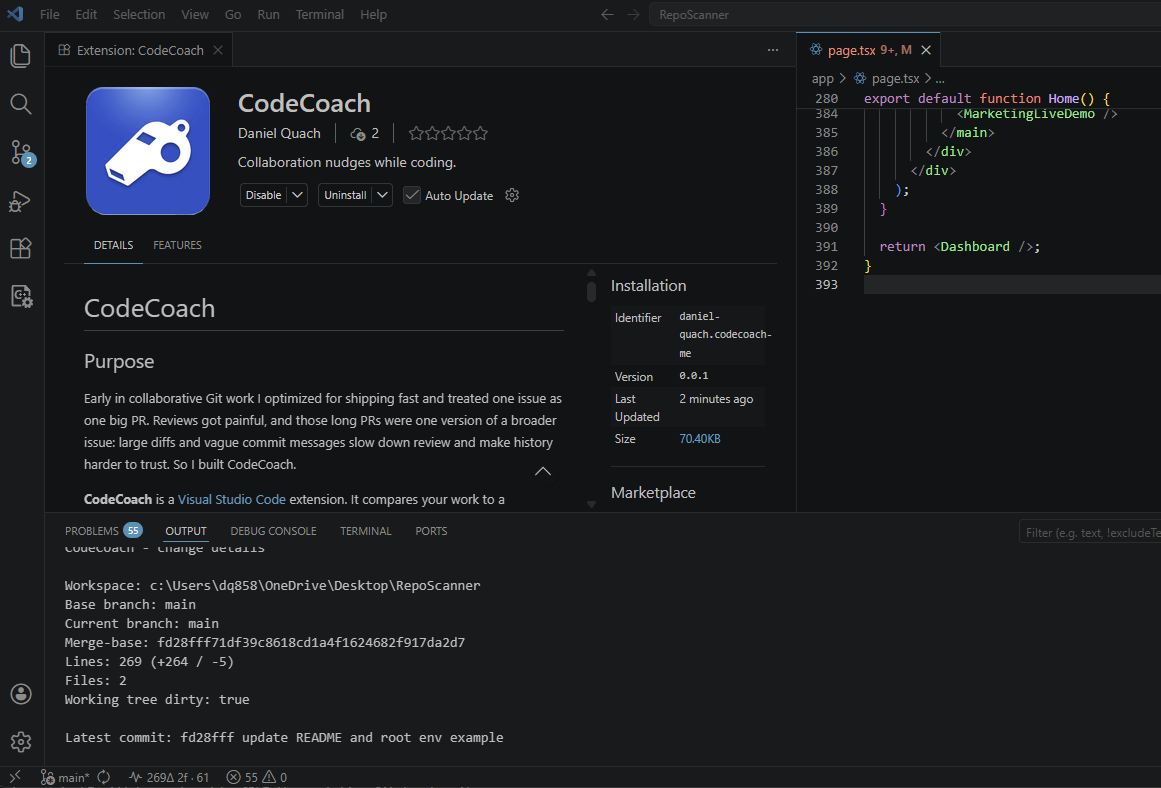
Task: Open the Manage gear in the activity bar
Action: [20, 741]
